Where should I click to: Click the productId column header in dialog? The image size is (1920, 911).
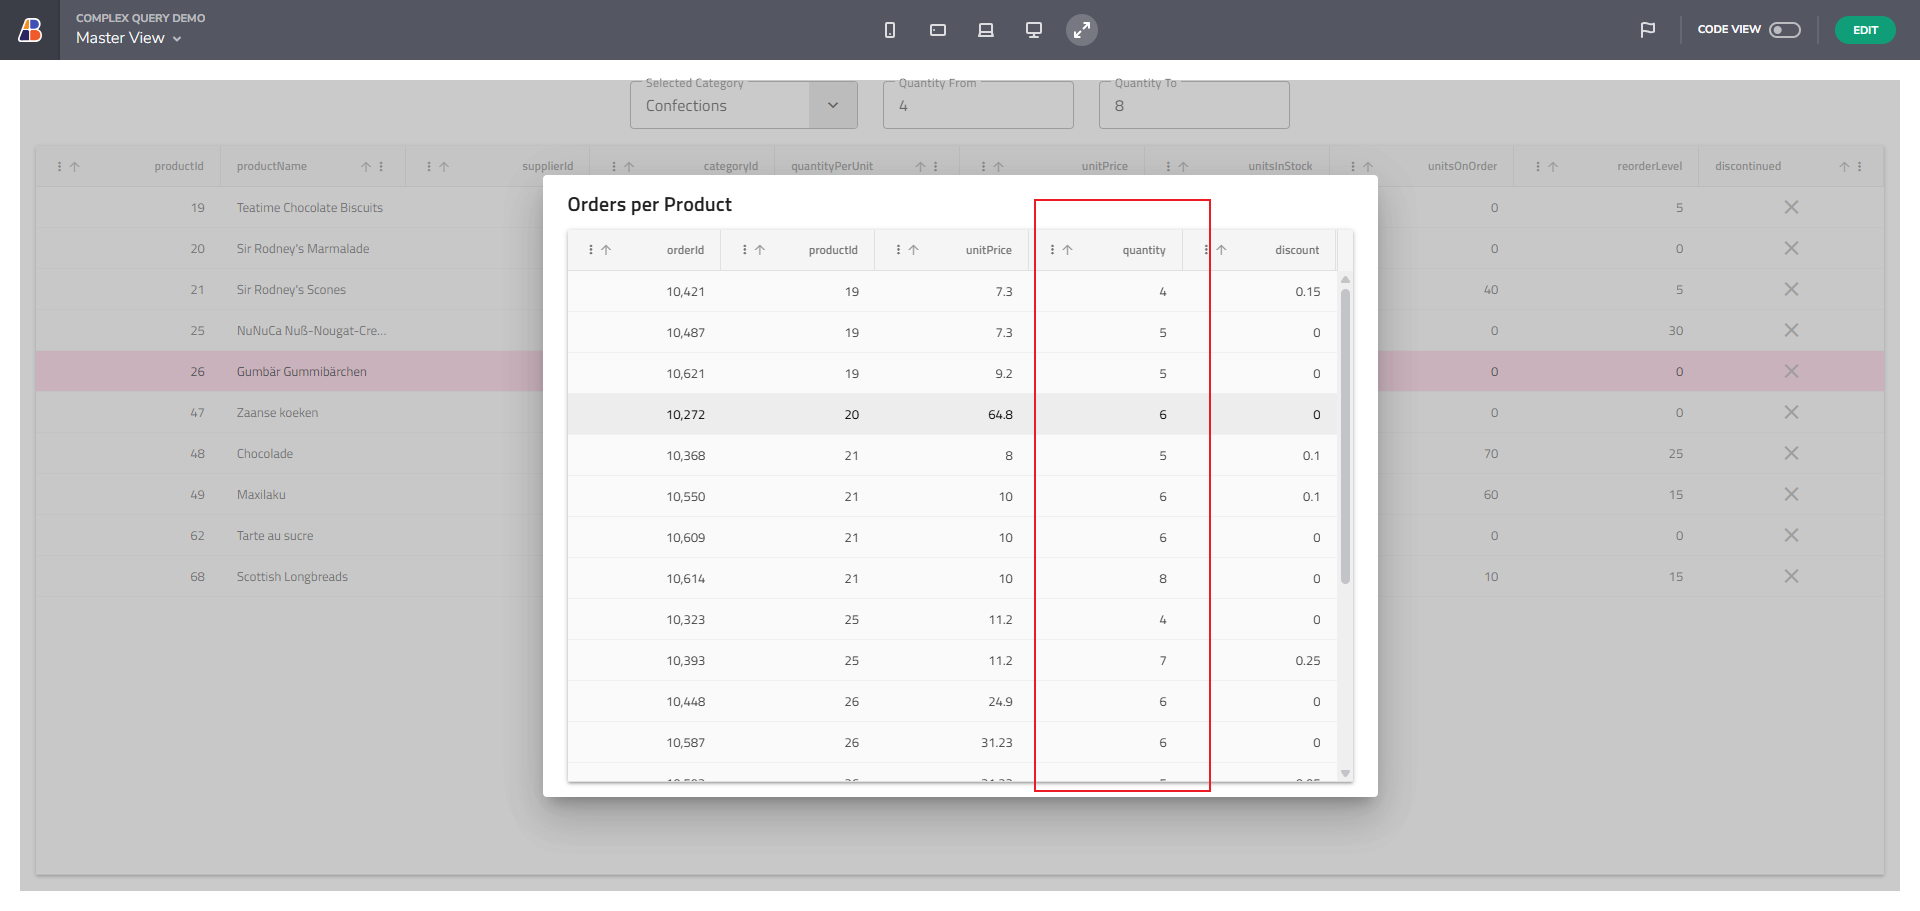(832, 250)
